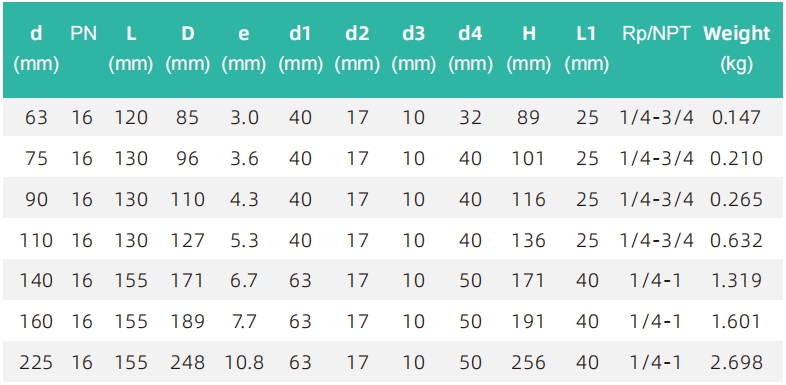Click the L1 (mm) header cell
The width and height of the screenshot is (786, 385).
point(586,49)
